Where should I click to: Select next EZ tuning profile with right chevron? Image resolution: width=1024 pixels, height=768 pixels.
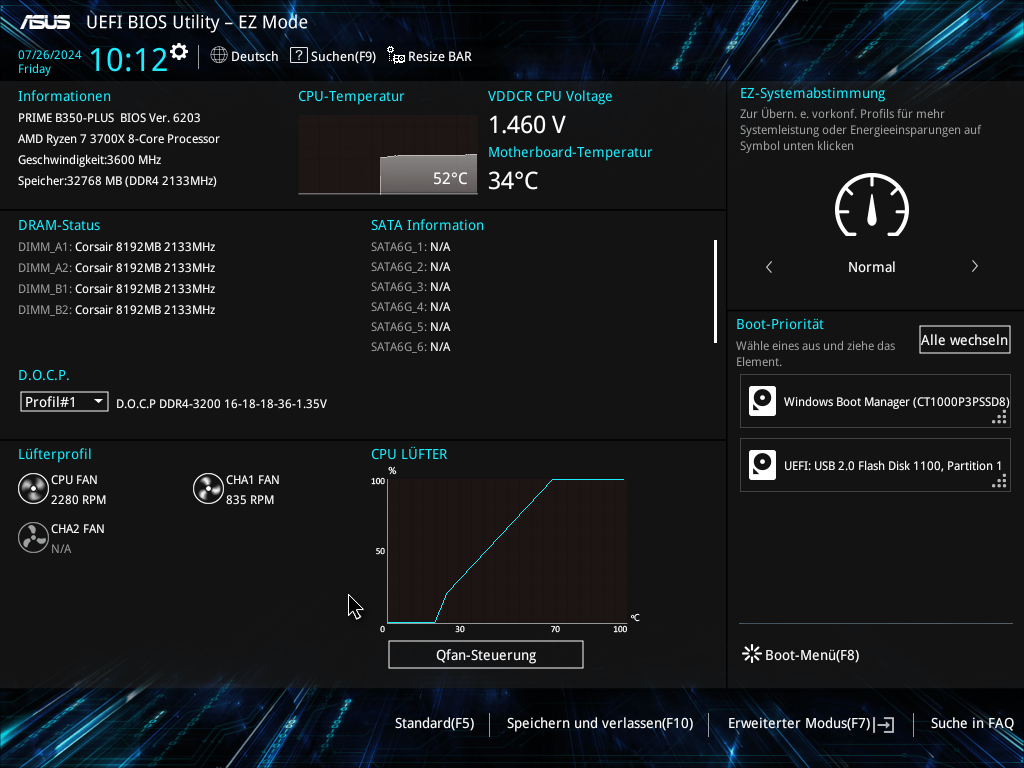[x=974, y=266]
